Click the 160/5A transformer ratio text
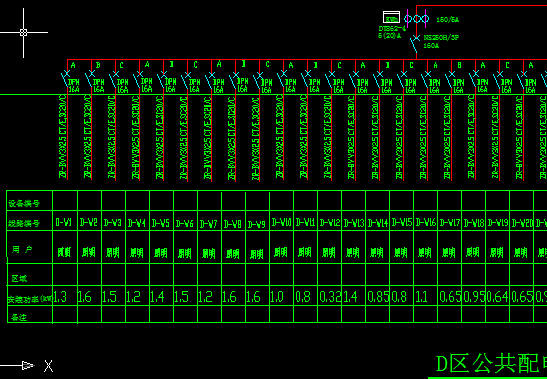Screen dimensions: 547x379 pos(448,20)
